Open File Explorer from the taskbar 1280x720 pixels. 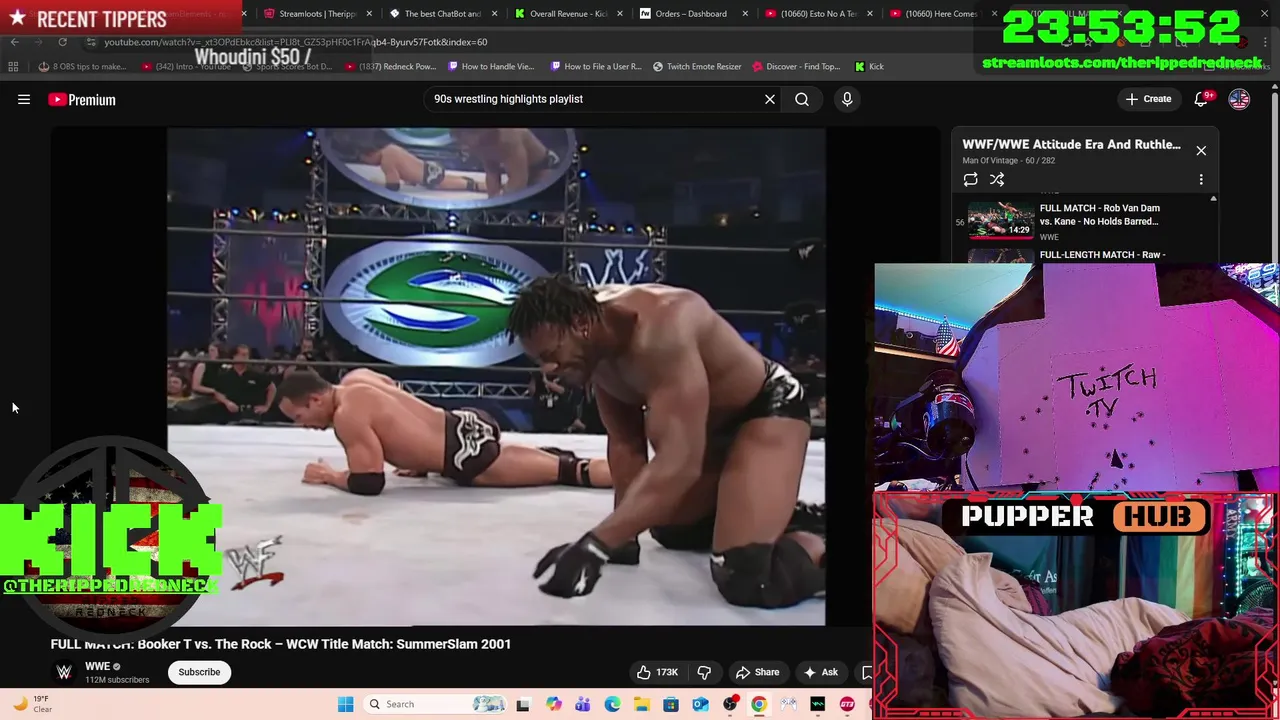[641, 704]
